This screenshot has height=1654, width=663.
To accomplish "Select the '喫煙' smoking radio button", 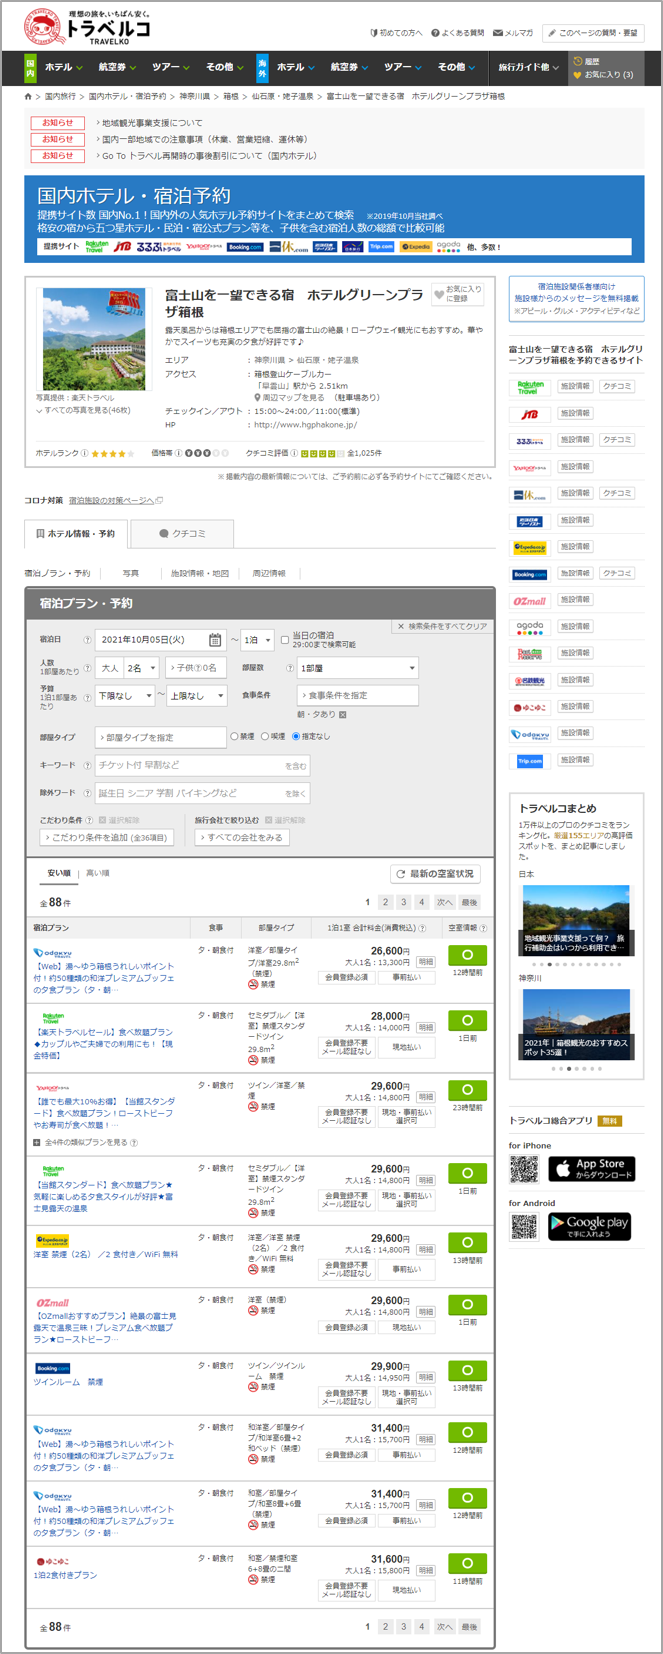I will (265, 737).
